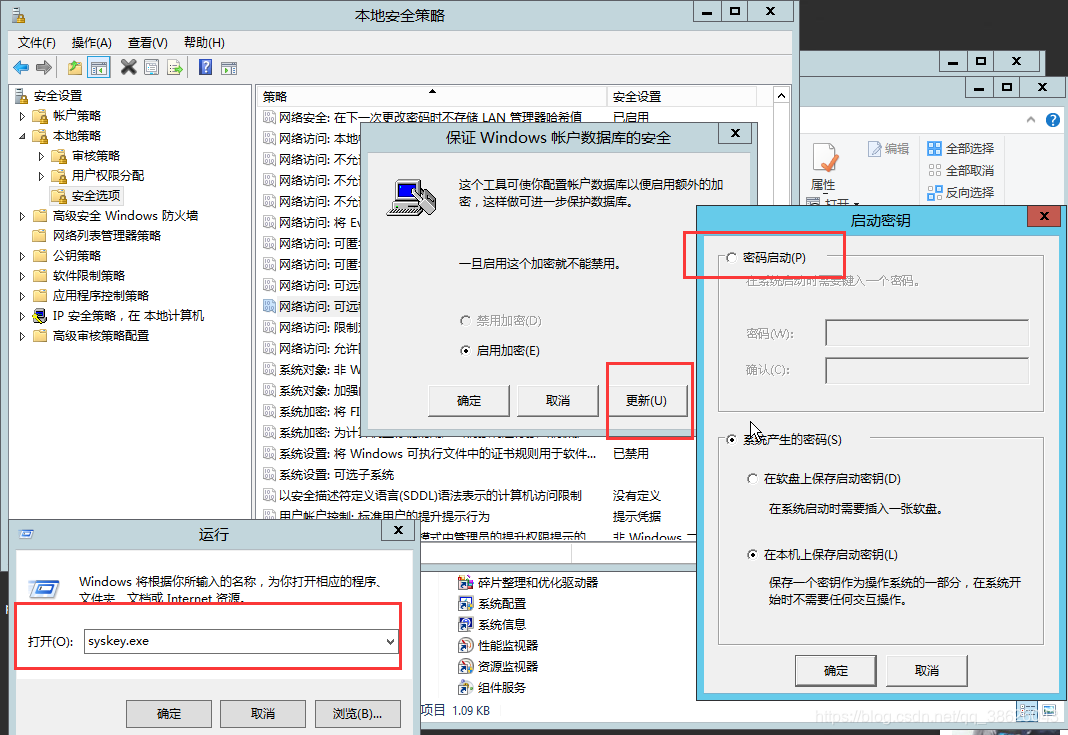Expand the 帐户策略 tree node

[x=22, y=116]
